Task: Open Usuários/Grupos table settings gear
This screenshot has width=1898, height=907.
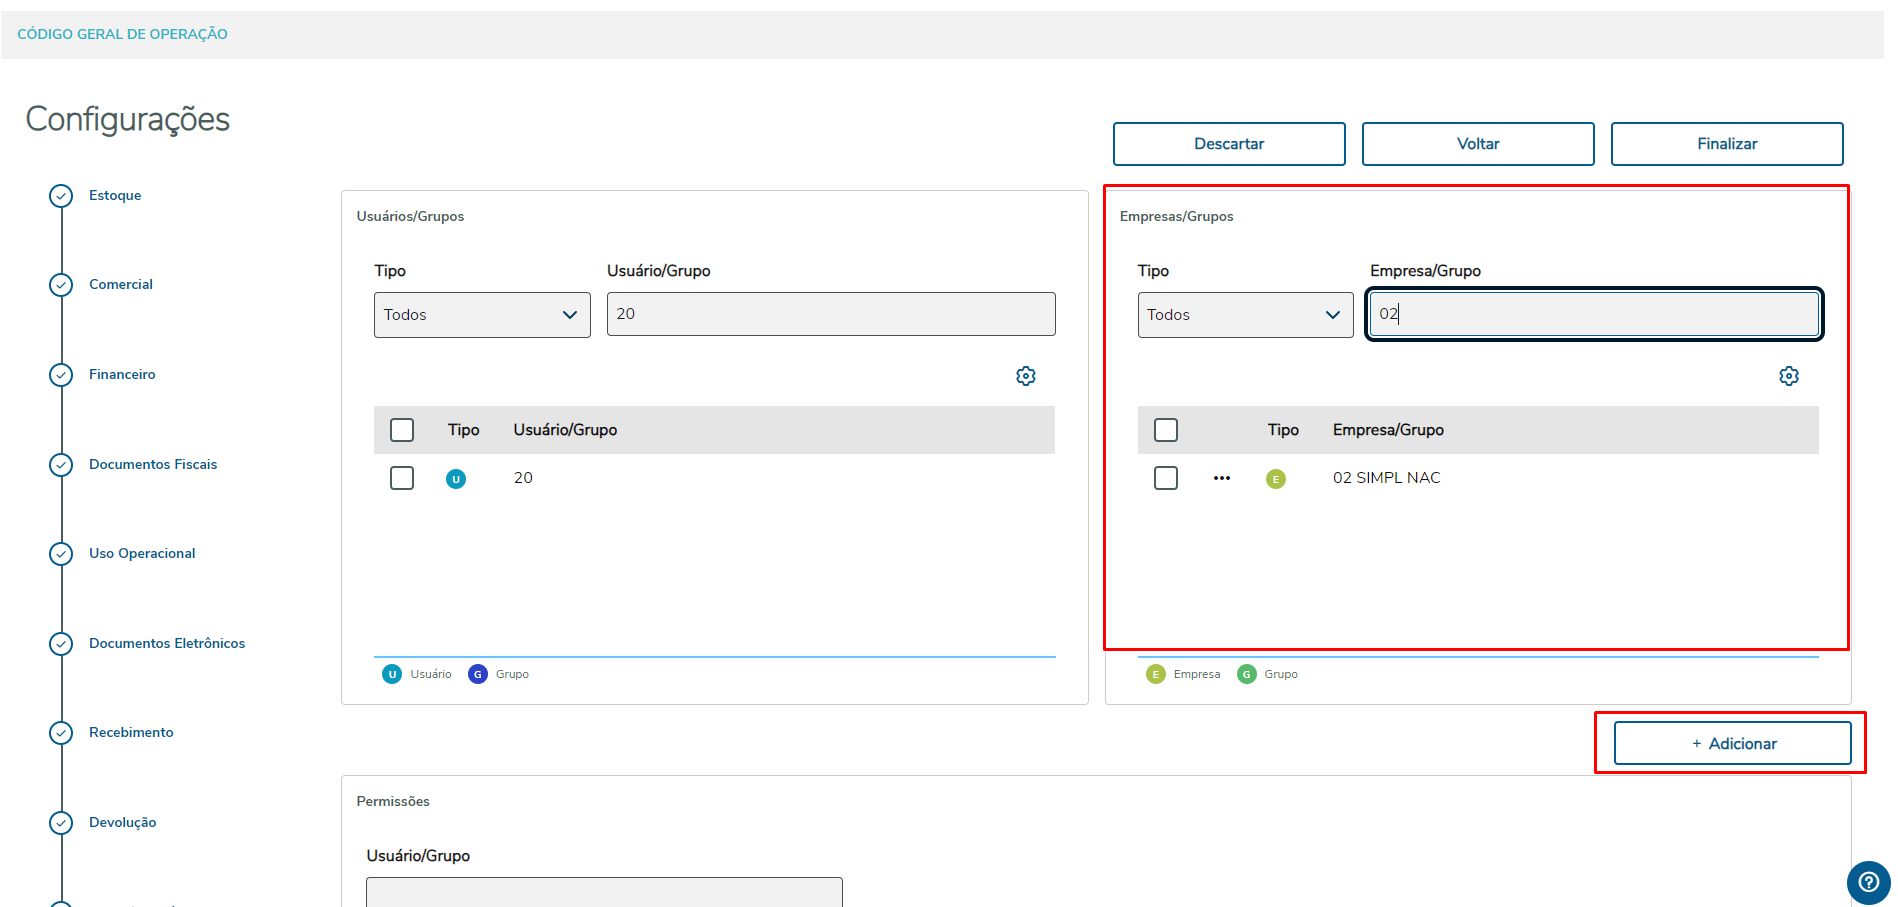Action: [1025, 376]
